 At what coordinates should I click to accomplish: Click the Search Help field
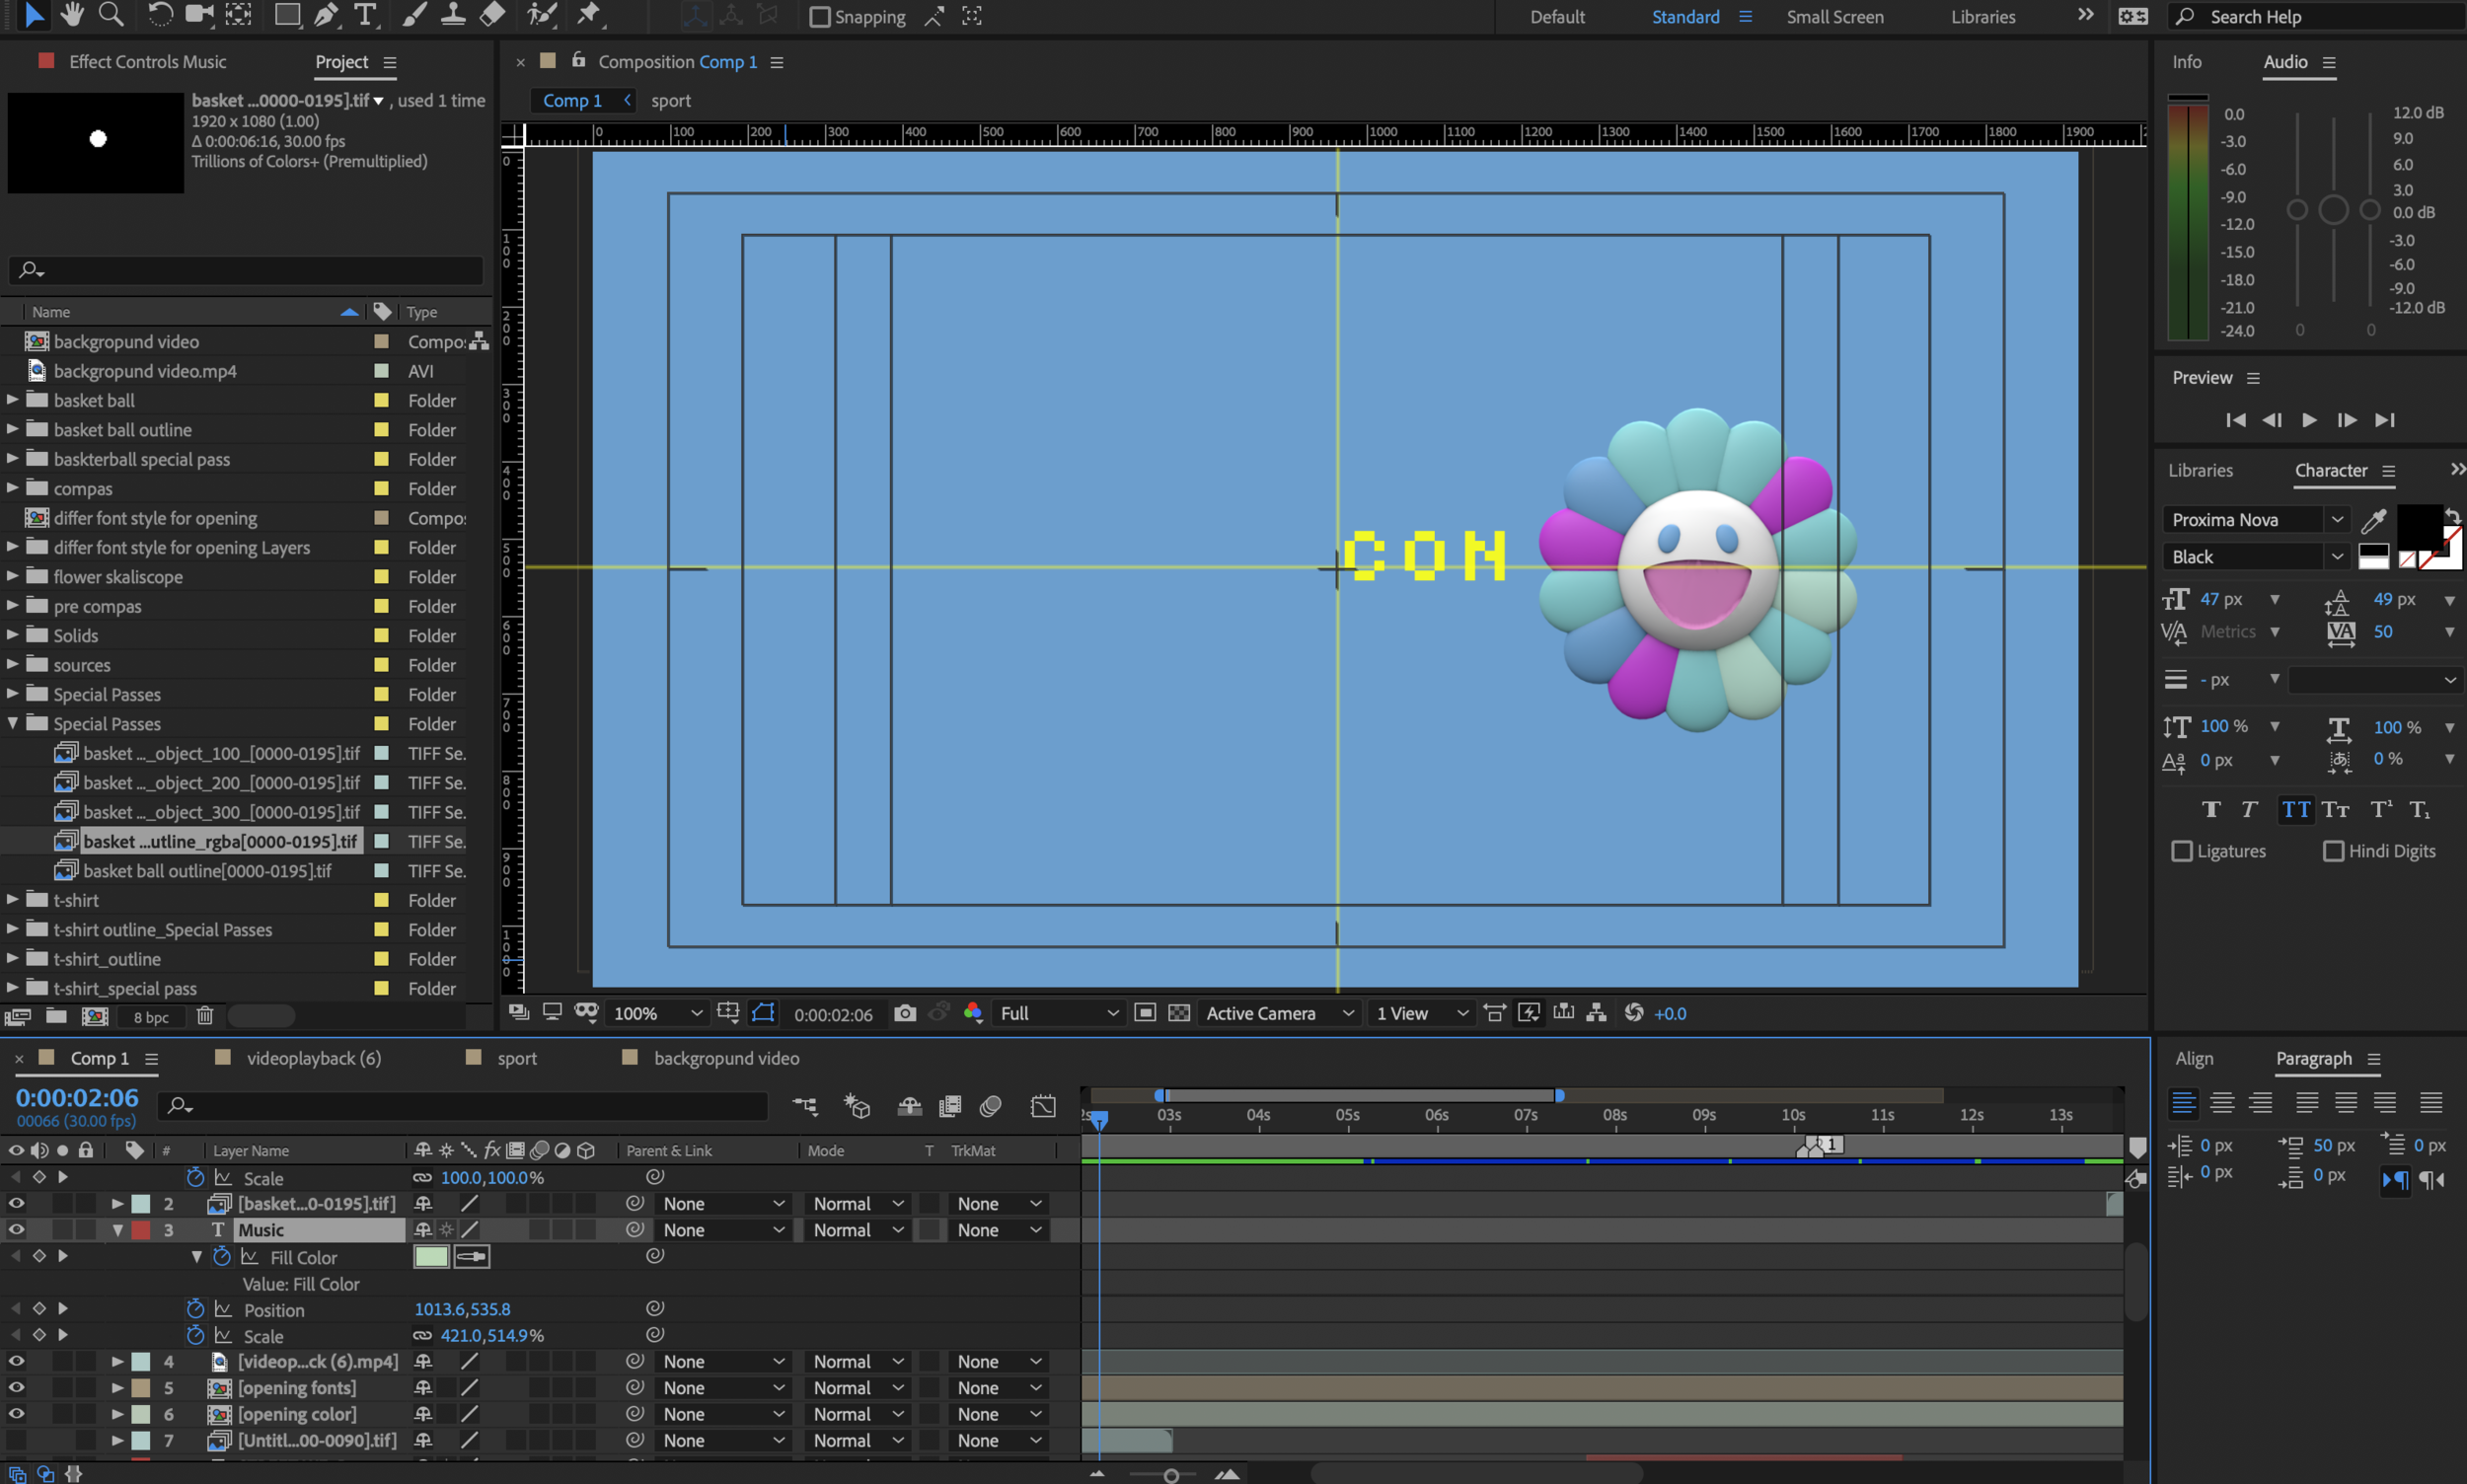[x=2315, y=17]
